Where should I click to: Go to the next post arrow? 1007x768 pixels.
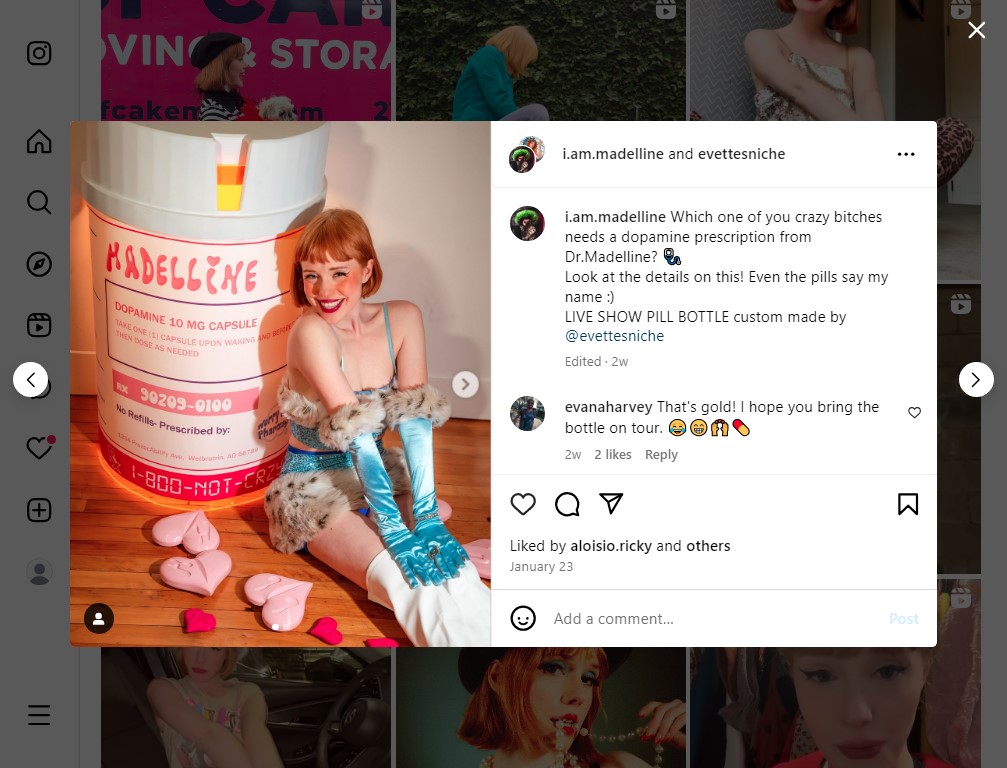click(x=976, y=380)
